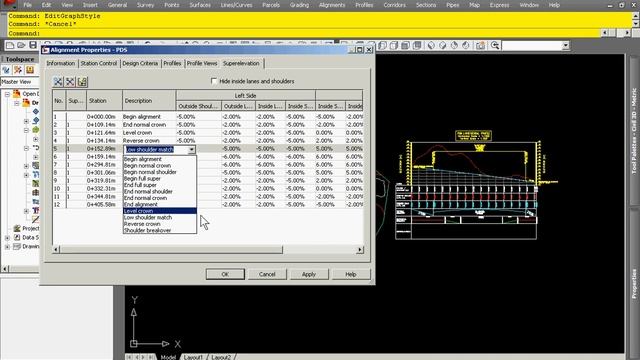
Task: Click the Description column header
Action: pos(149,100)
